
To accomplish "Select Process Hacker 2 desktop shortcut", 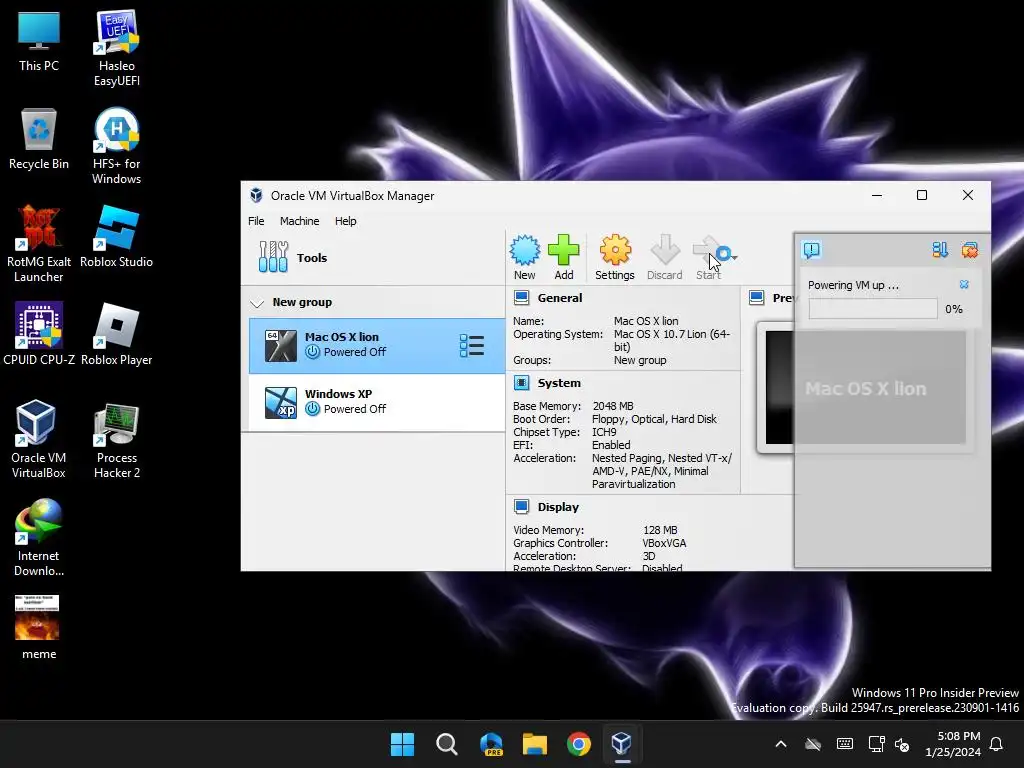I will [116, 440].
